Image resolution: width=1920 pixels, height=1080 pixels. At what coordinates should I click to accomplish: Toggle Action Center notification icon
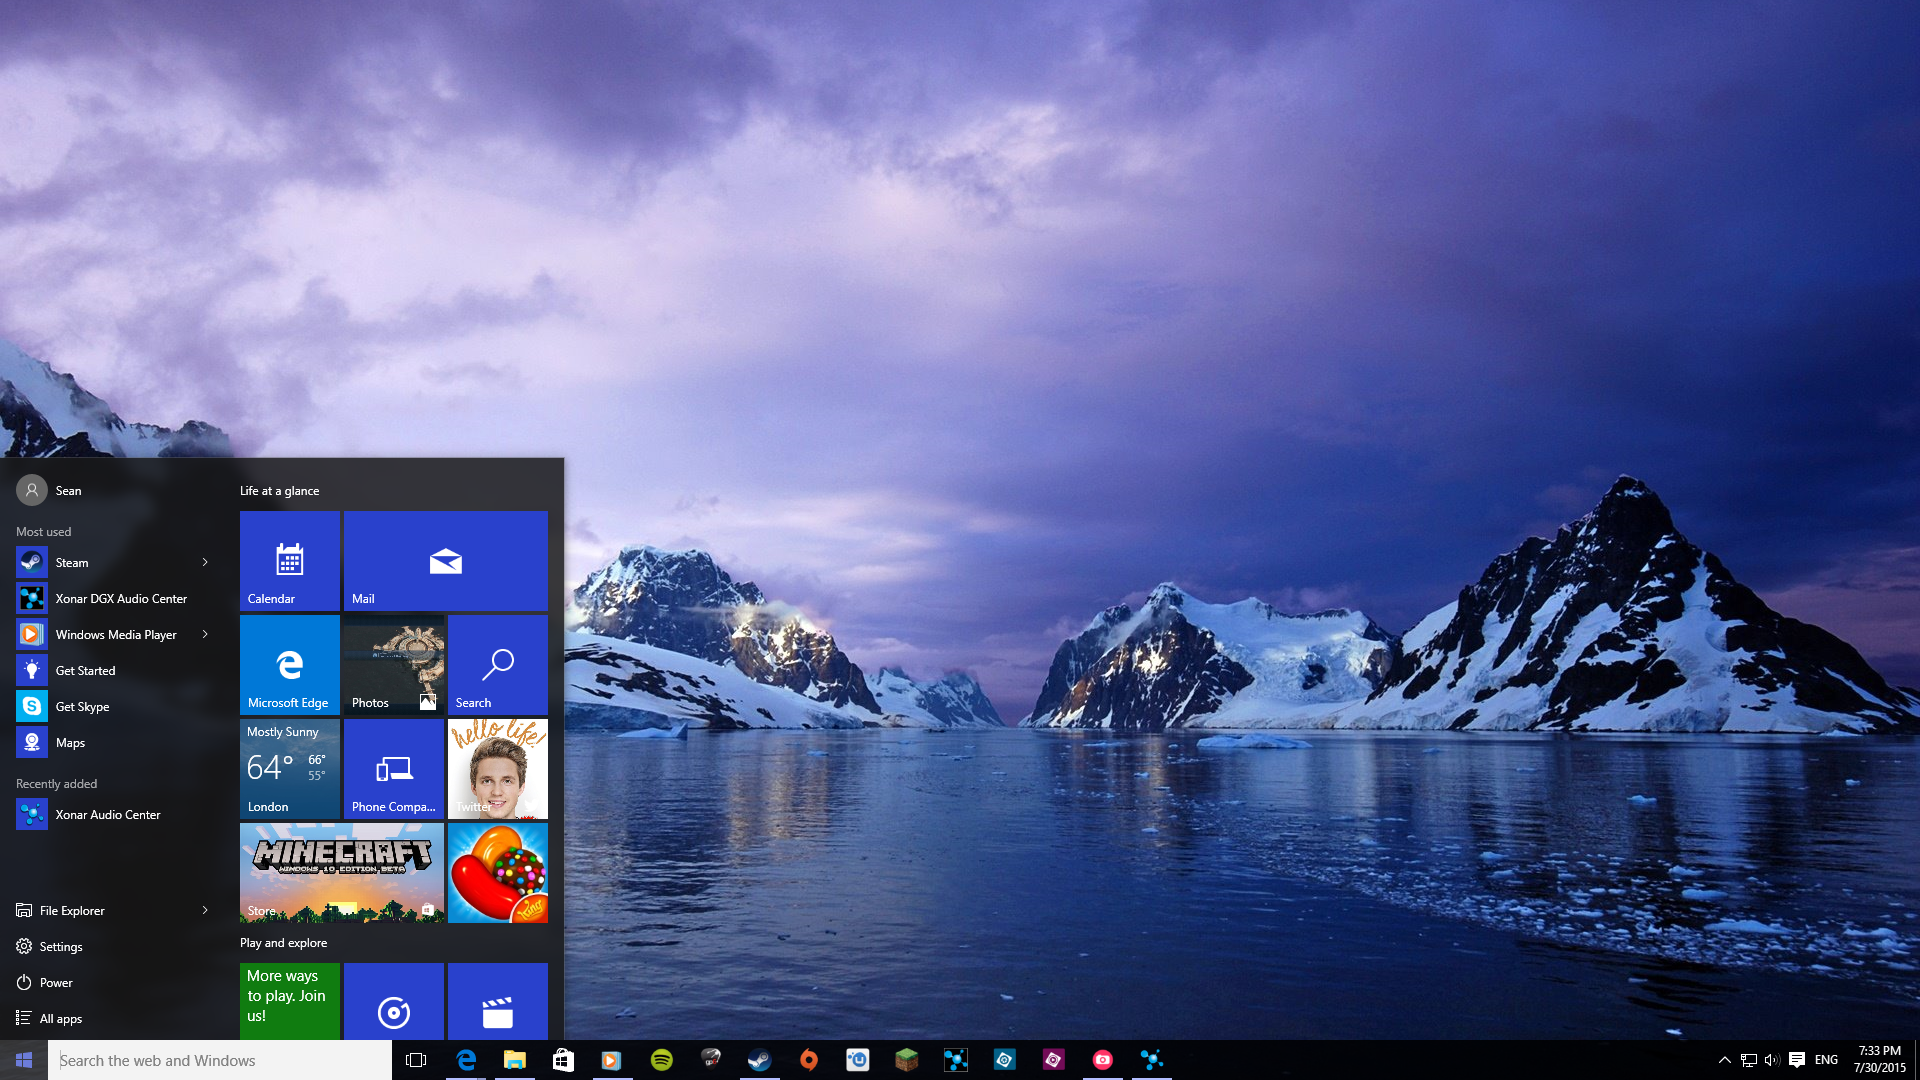point(1799,1060)
